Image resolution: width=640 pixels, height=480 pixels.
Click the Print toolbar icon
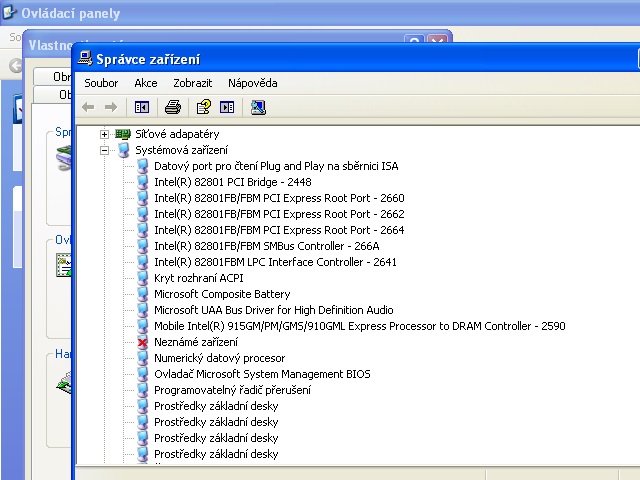[x=173, y=107]
